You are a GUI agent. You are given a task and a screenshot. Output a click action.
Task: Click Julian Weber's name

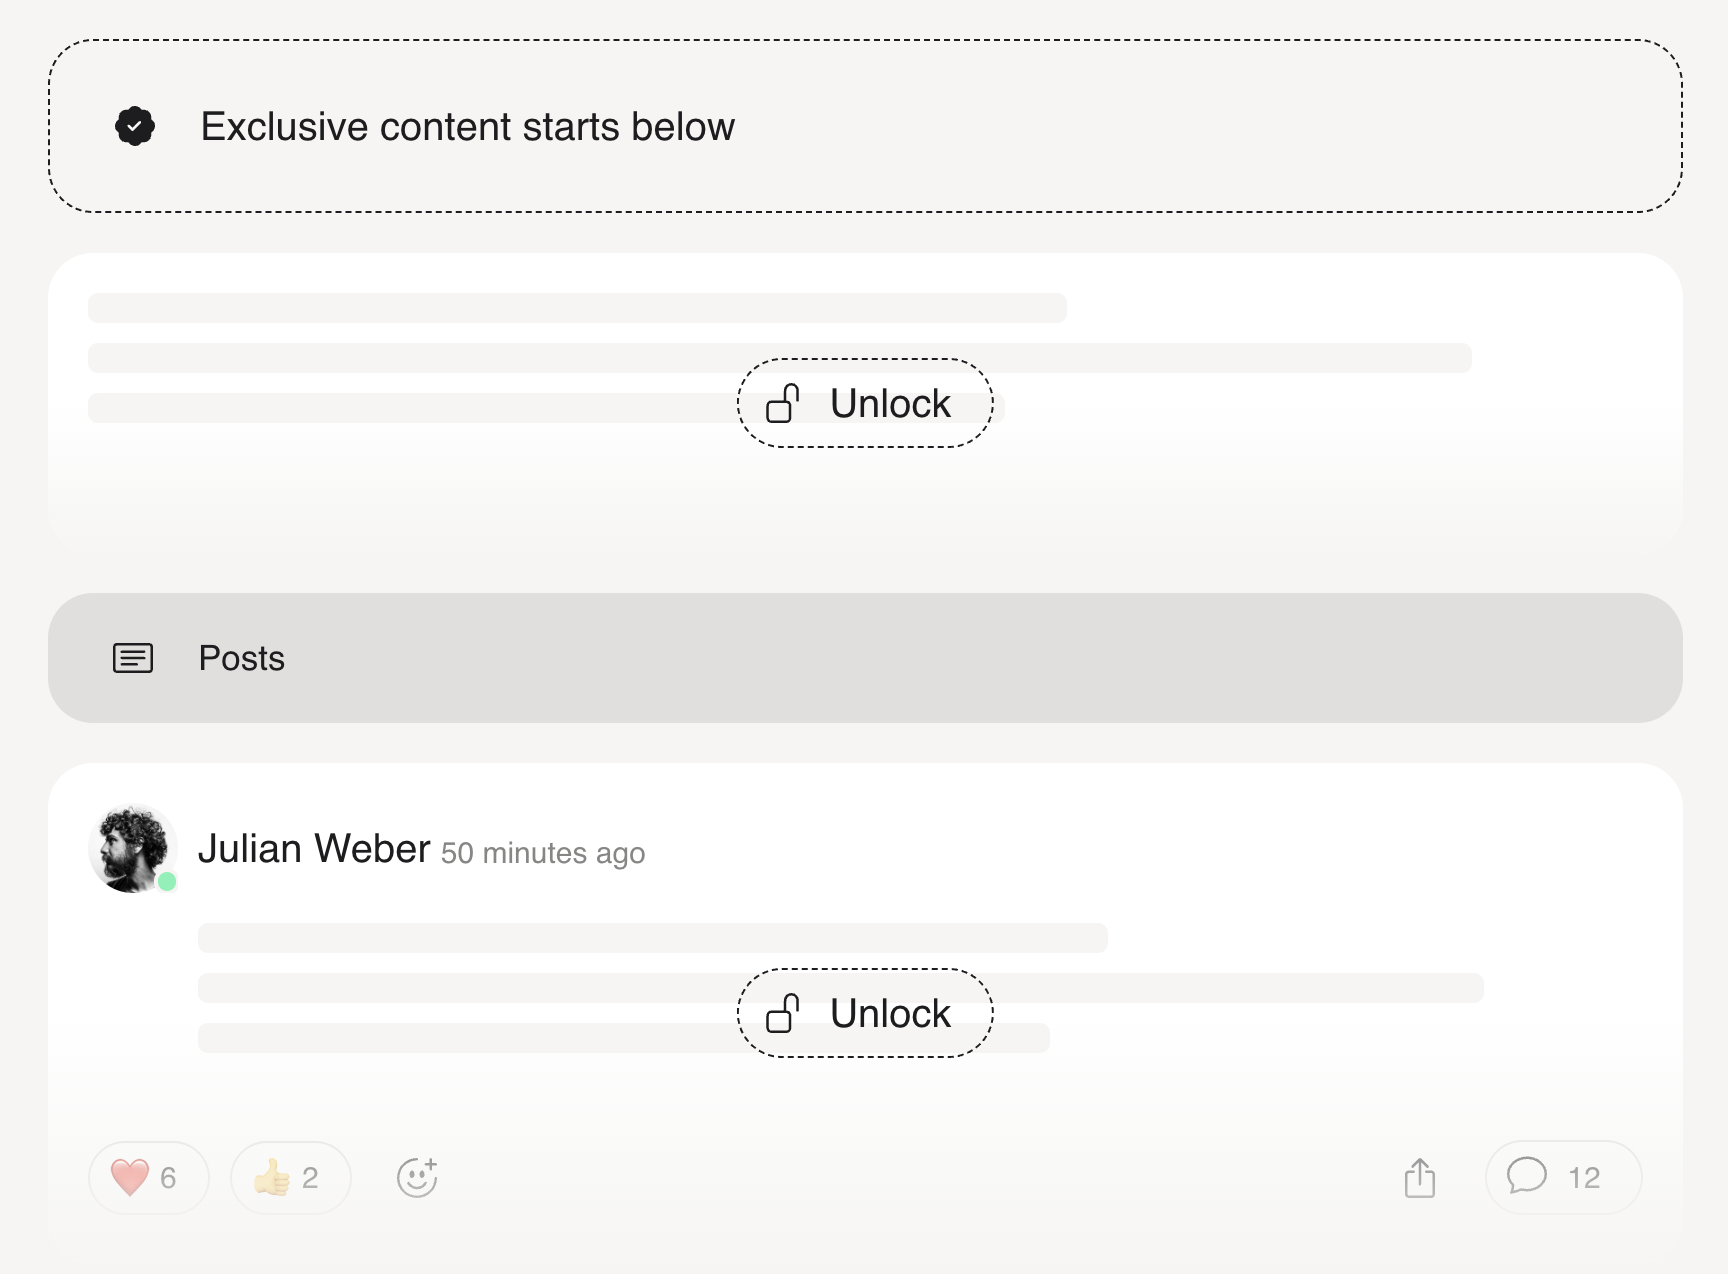(x=314, y=849)
